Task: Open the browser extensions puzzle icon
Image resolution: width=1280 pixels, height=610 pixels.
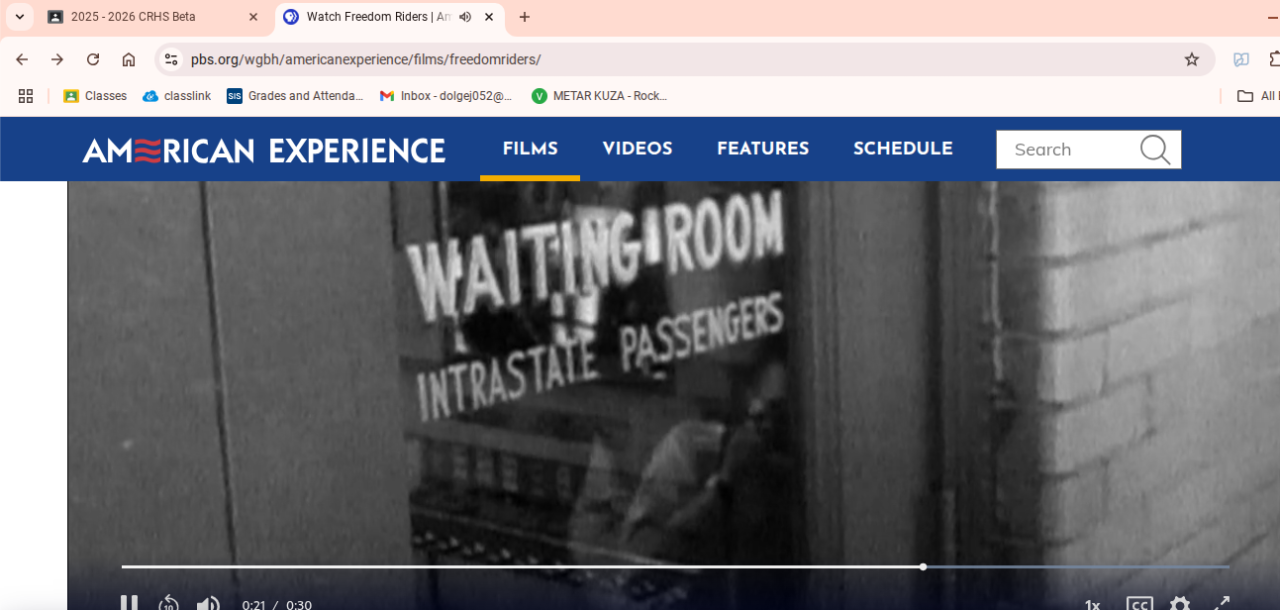Action: coord(1273,59)
